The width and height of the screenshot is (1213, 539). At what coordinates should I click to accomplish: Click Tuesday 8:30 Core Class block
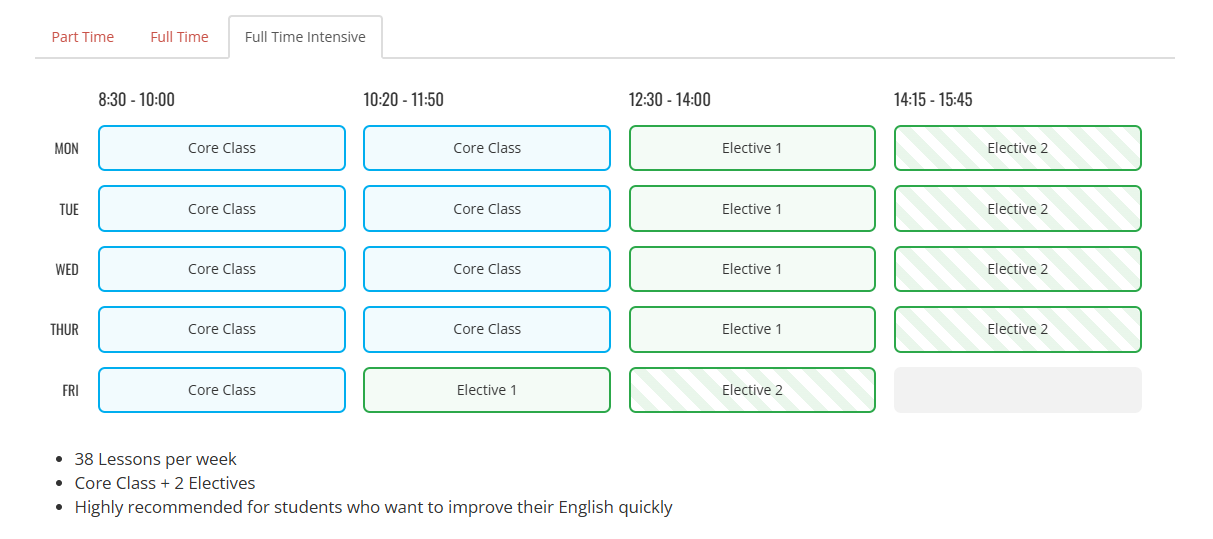222,209
